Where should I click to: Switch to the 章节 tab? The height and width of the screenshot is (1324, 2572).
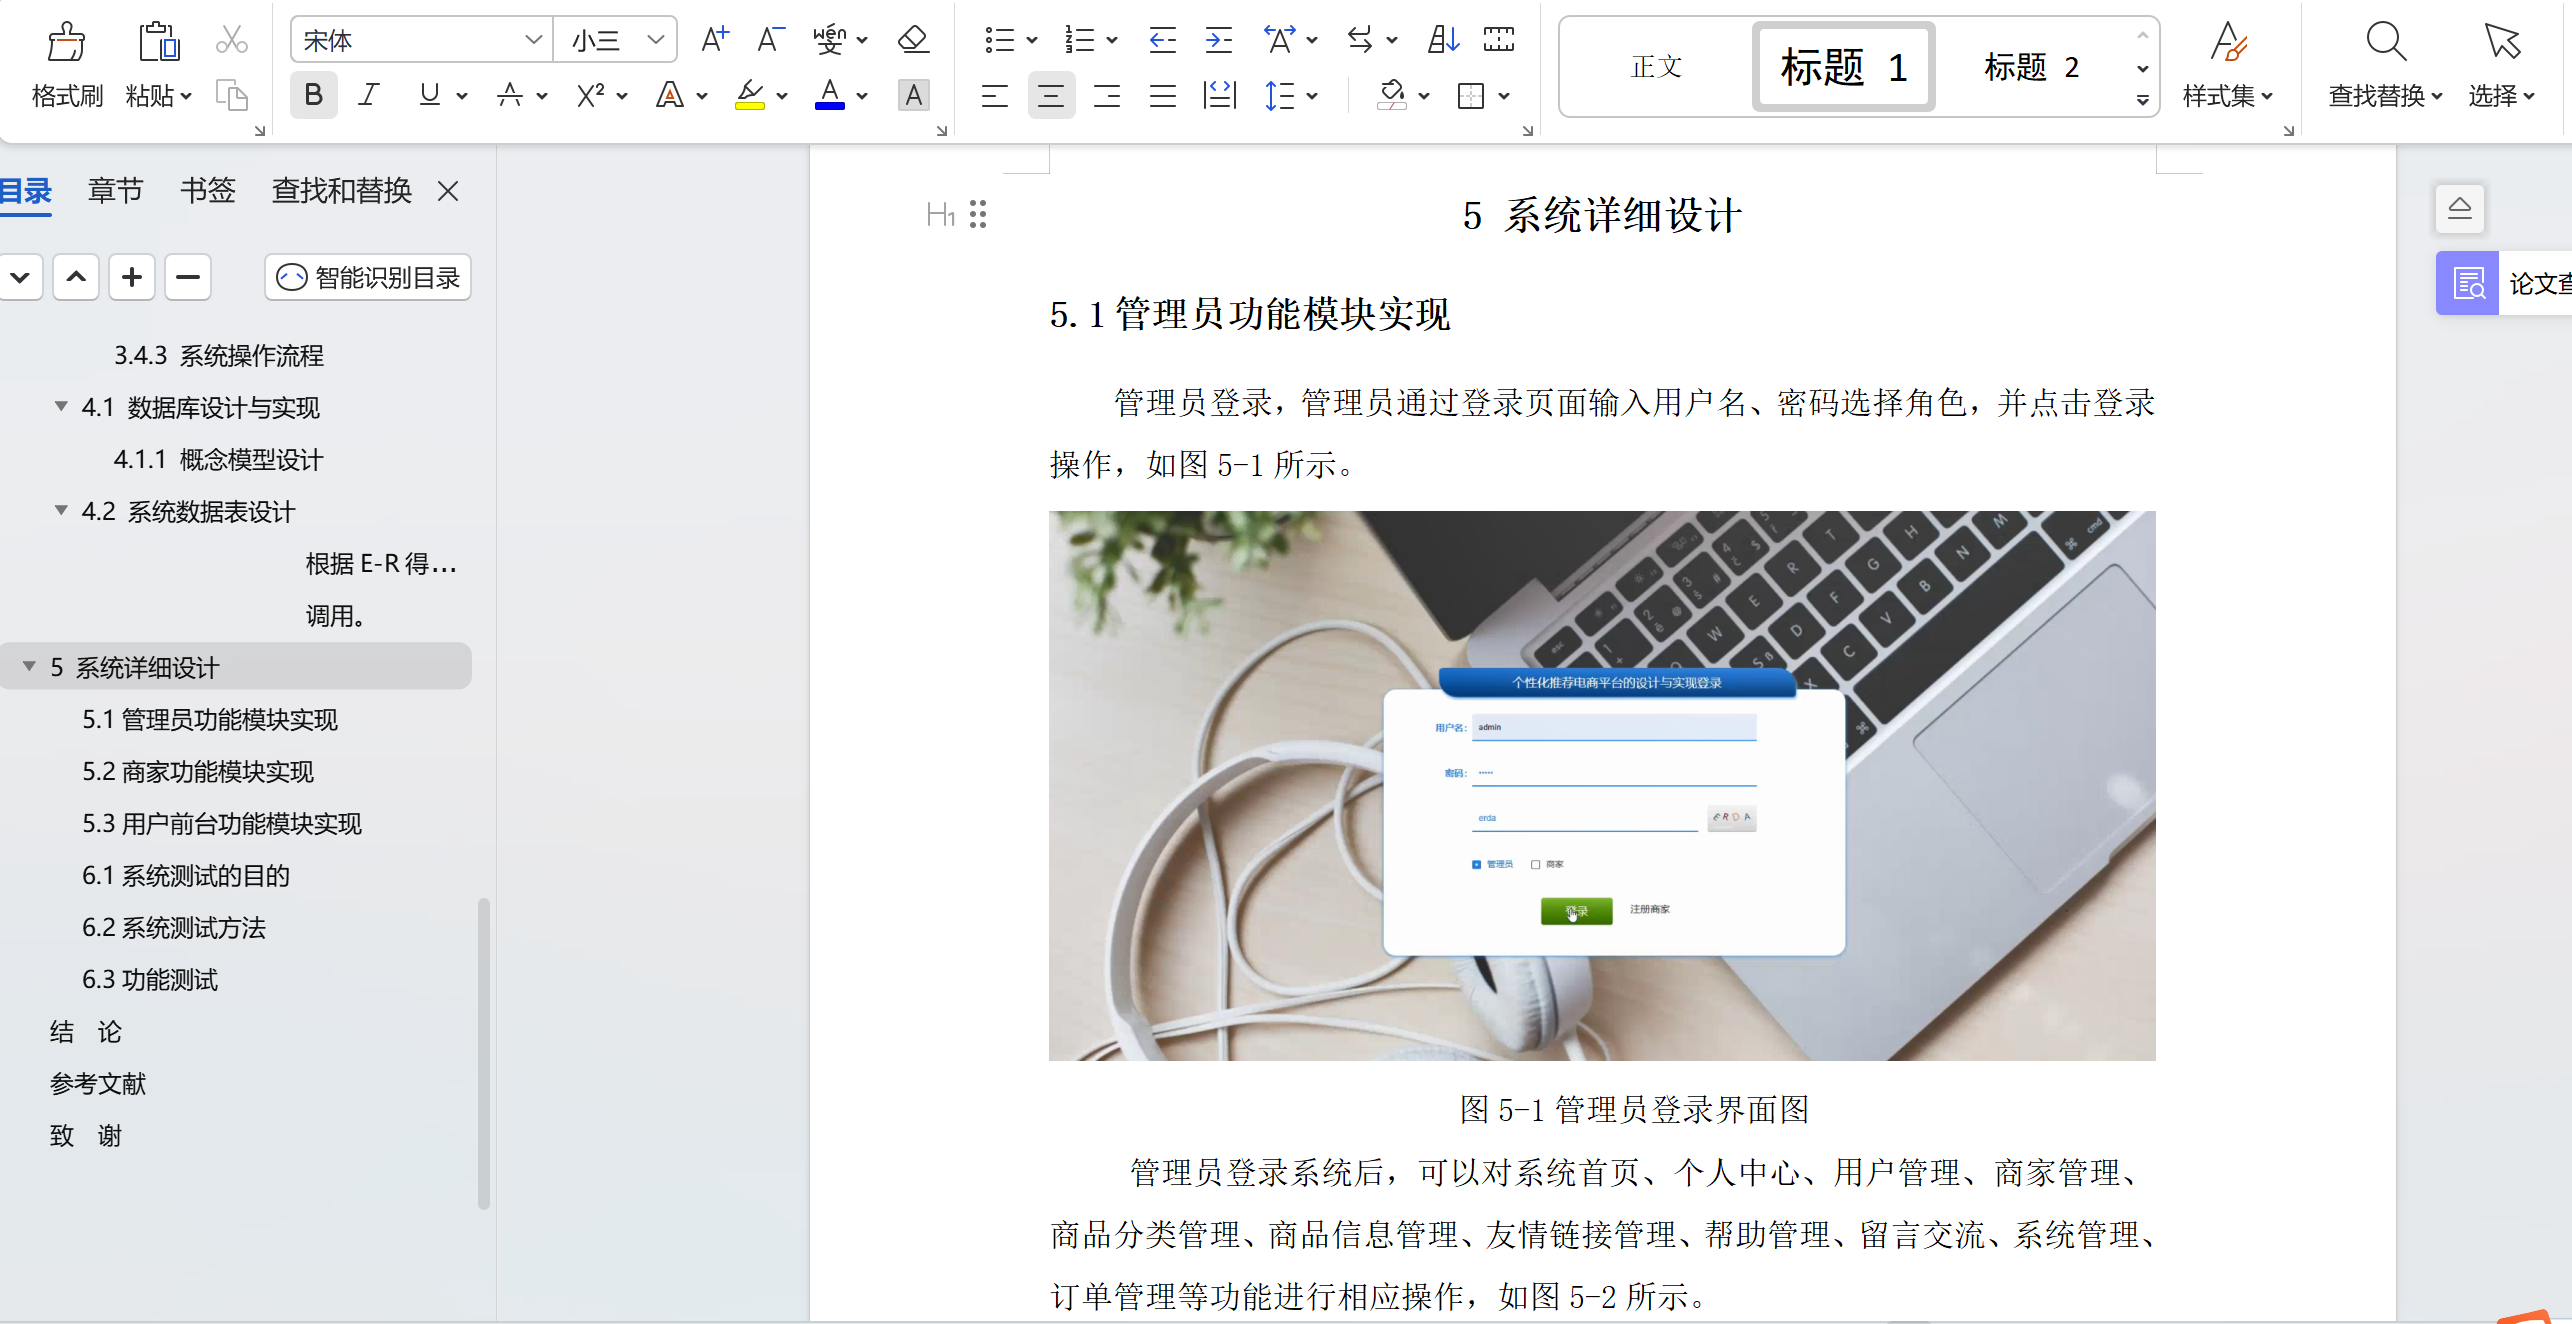(115, 190)
